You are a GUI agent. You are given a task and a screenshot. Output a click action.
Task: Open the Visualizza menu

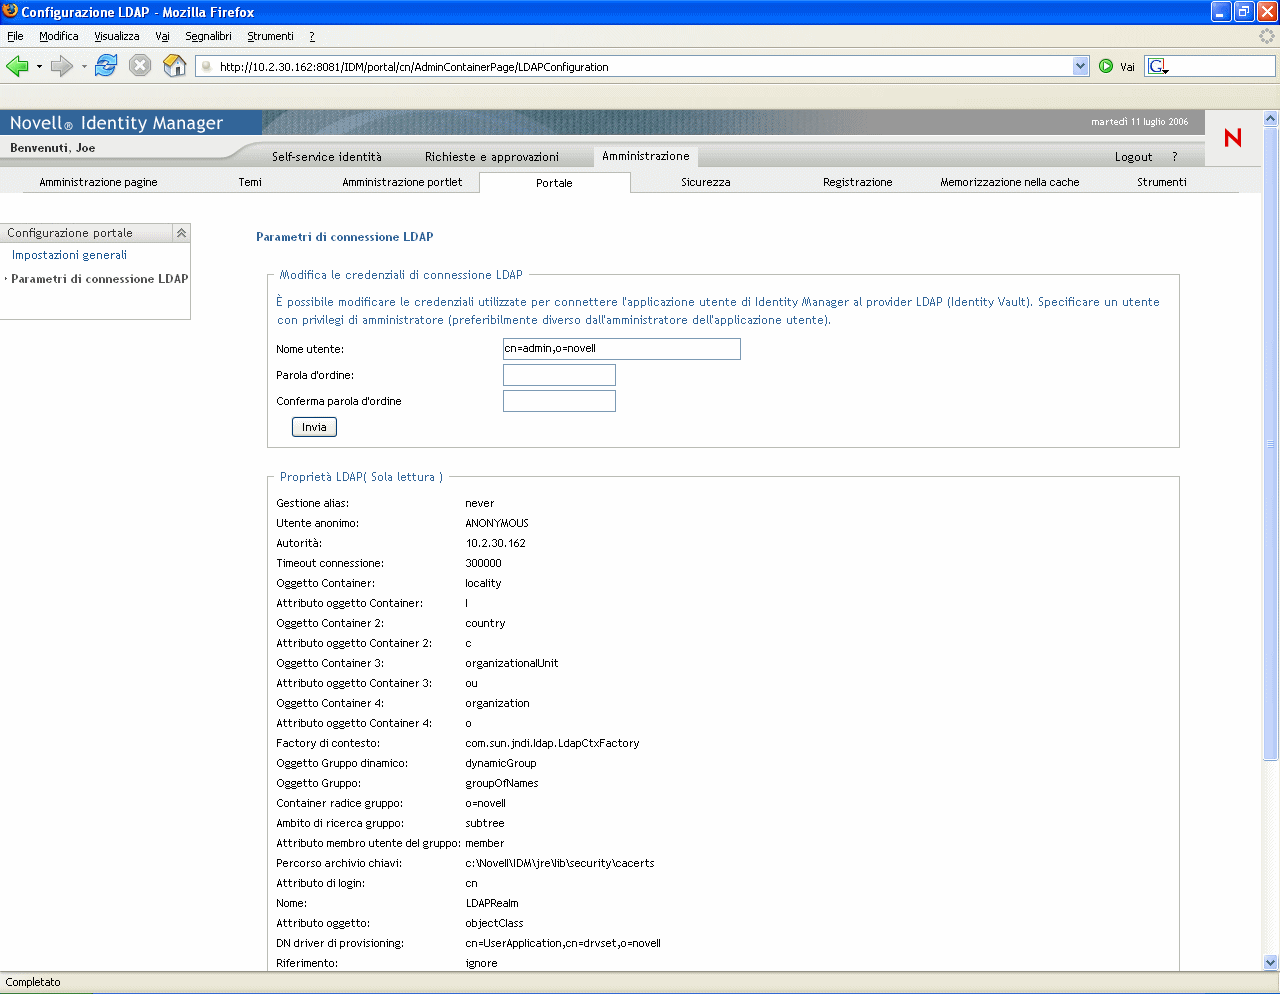(x=117, y=36)
